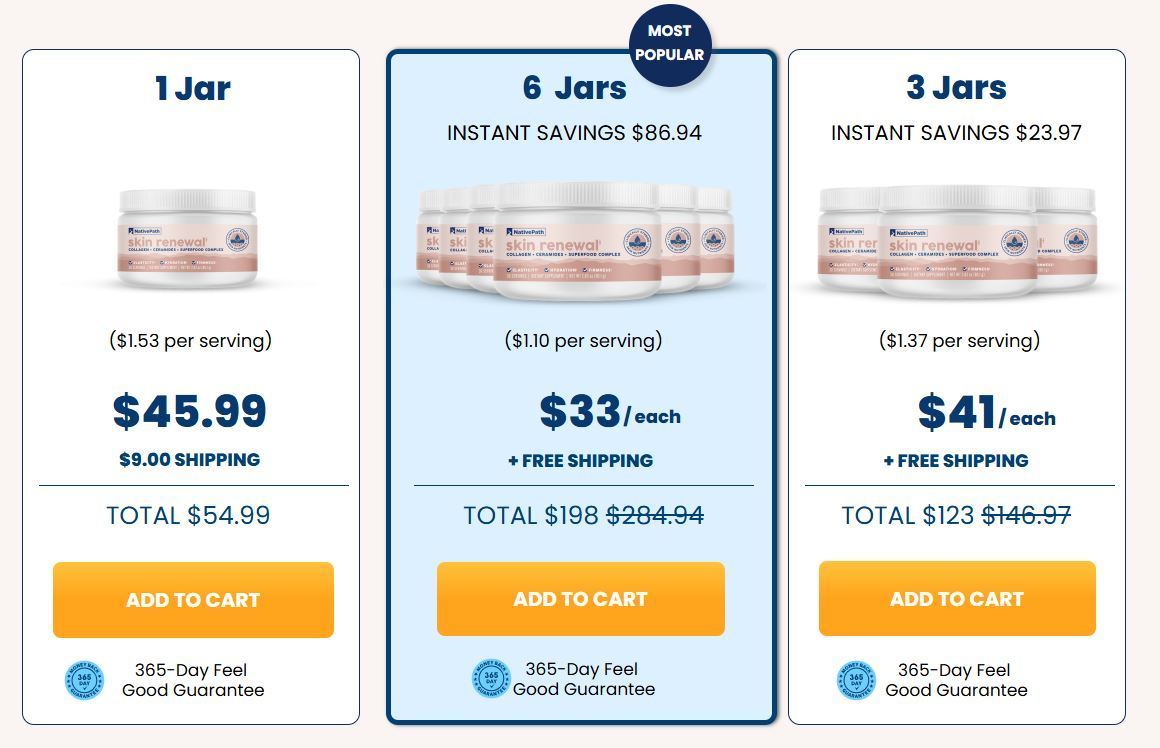1160x748 pixels.
Task: Select the 3 Jars heading
Action: [x=956, y=87]
